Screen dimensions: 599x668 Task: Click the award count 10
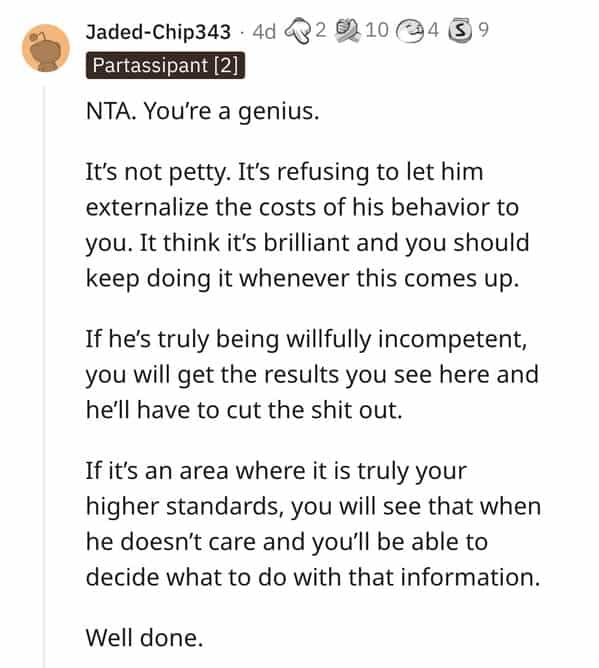coord(377,30)
